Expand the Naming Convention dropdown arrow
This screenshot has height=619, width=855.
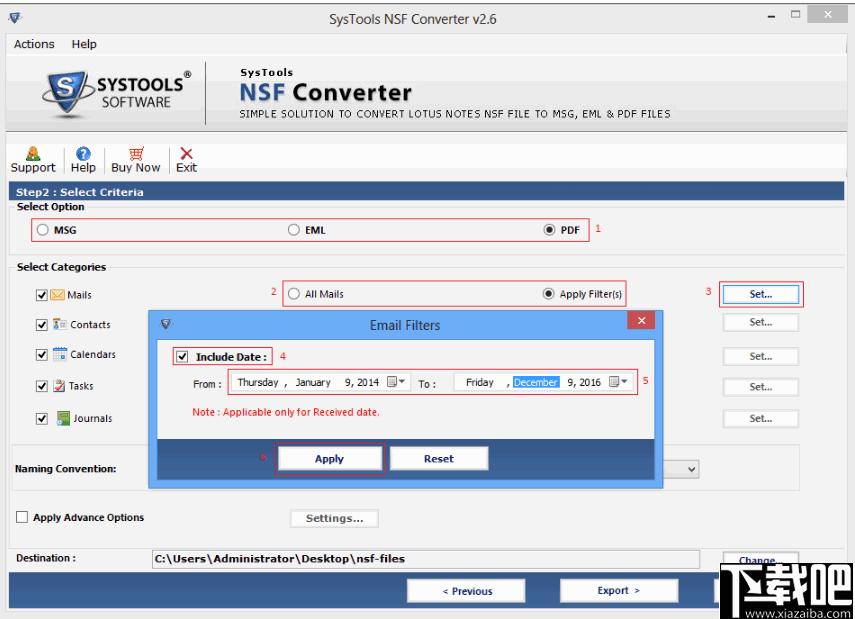pyautogui.click(x=691, y=469)
